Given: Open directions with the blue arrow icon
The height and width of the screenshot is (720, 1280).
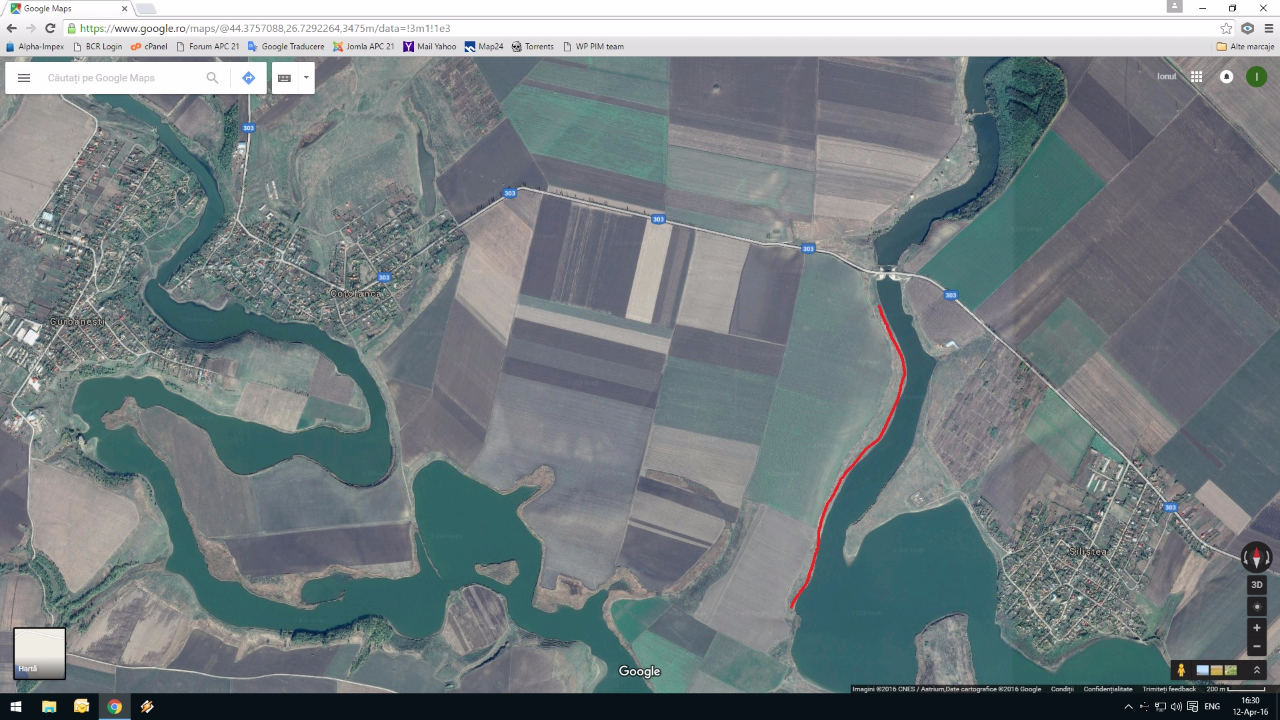Looking at the screenshot, I should [x=249, y=78].
